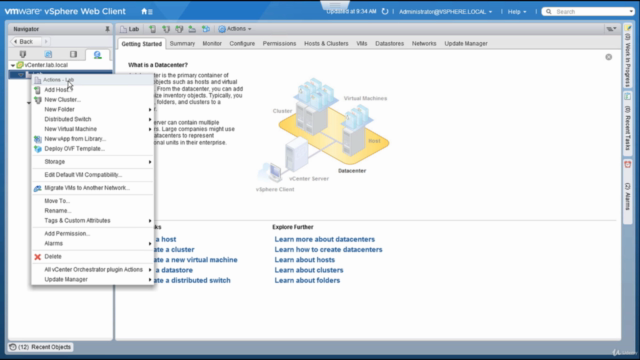Open the Work In Progress side panel
Screen dimensions: 640x360
coord(628,56)
